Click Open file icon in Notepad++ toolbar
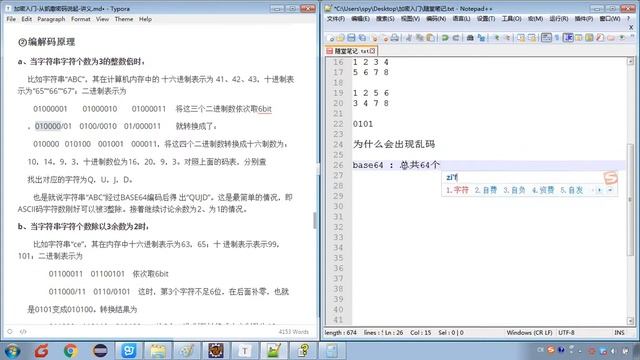Viewport: 640px width, 360px height. (341, 38)
